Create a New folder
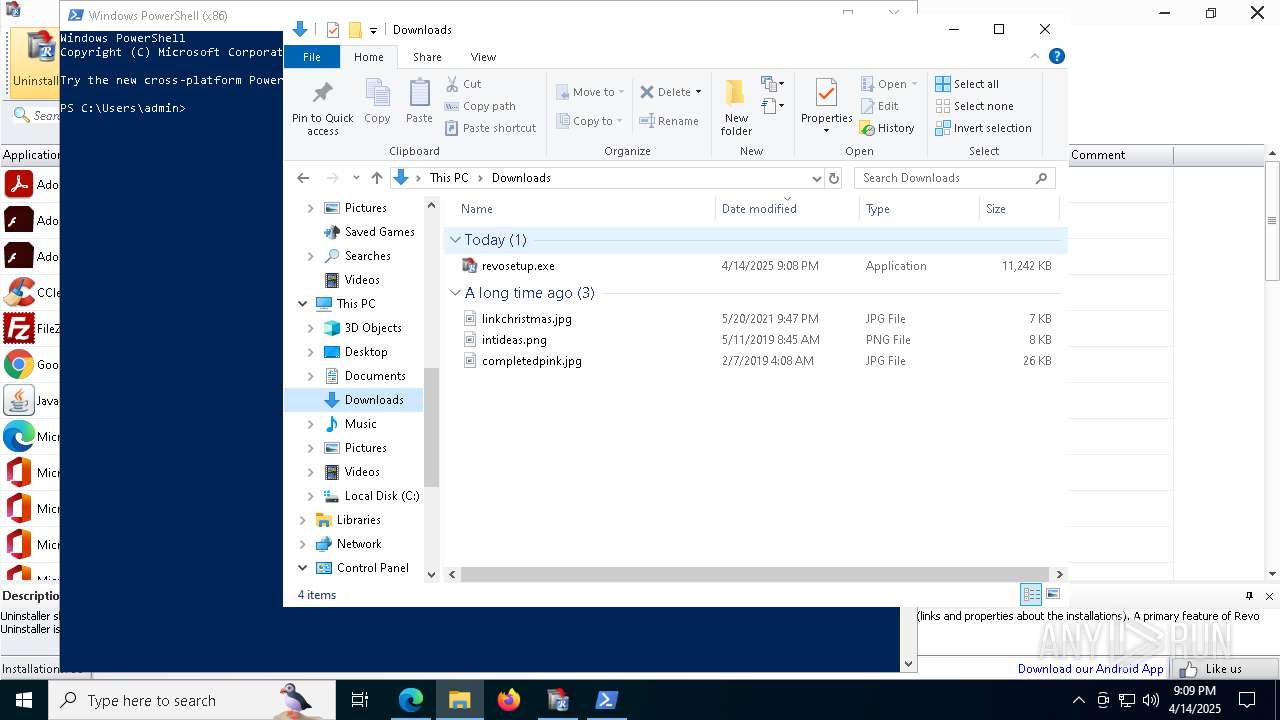1280x720 pixels. point(736,107)
